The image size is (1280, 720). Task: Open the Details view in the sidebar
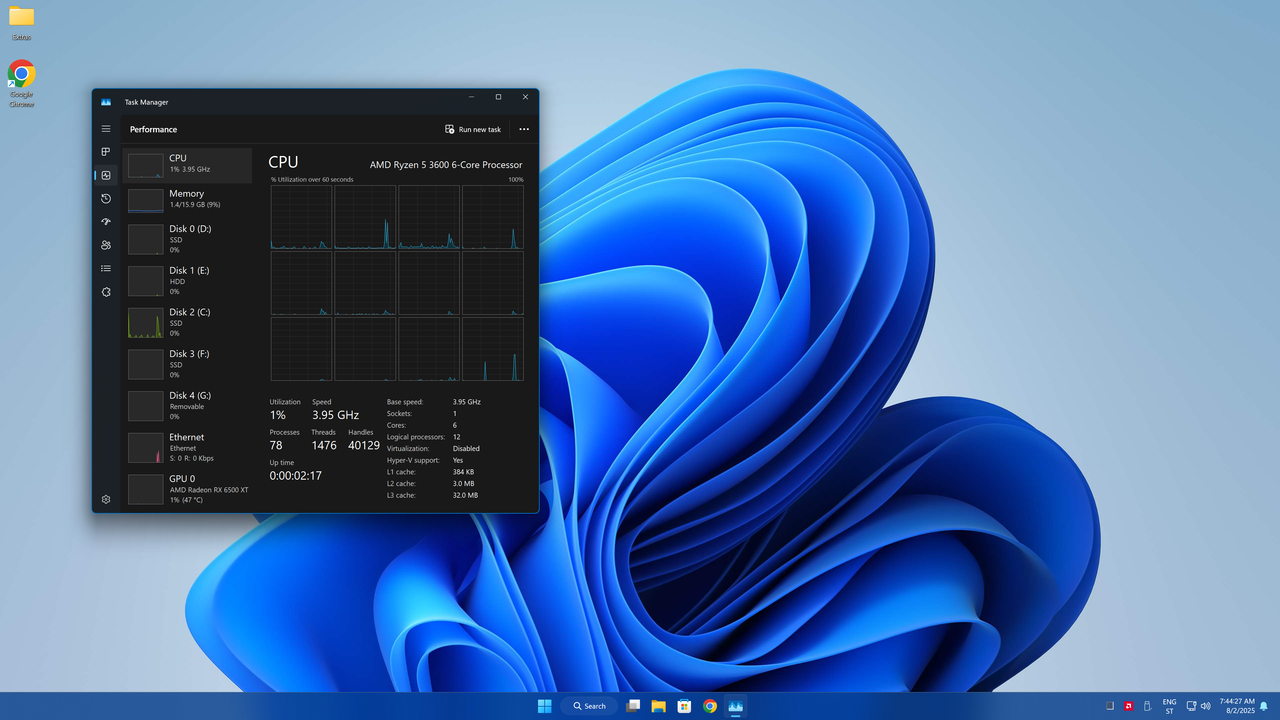click(106, 267)
